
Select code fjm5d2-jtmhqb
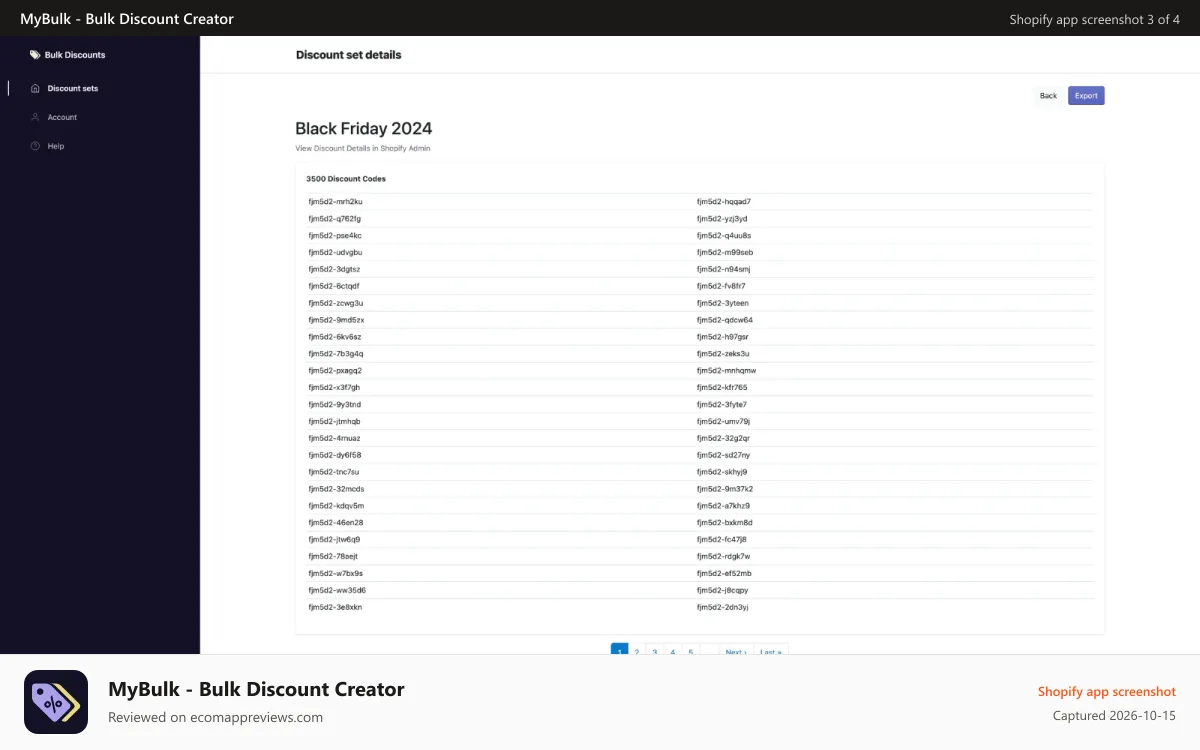pyautogui.click(x=334, y=421)
